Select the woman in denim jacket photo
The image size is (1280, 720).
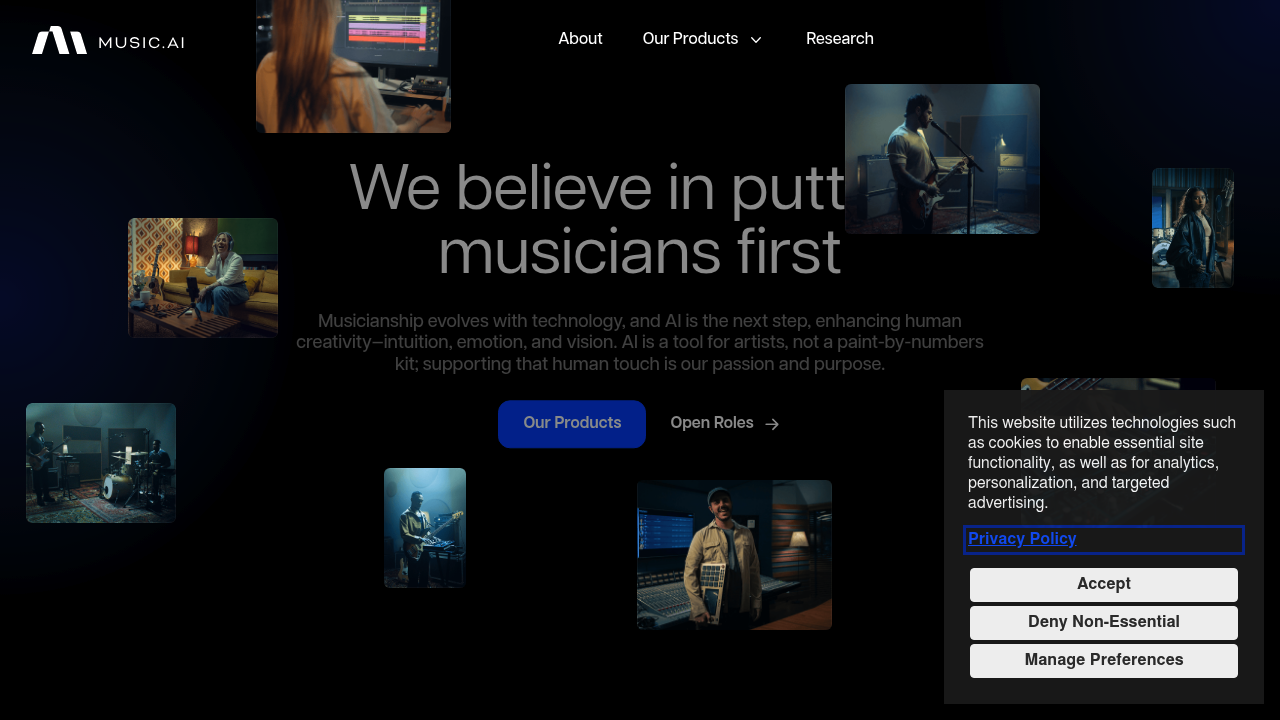(1193, 228)
